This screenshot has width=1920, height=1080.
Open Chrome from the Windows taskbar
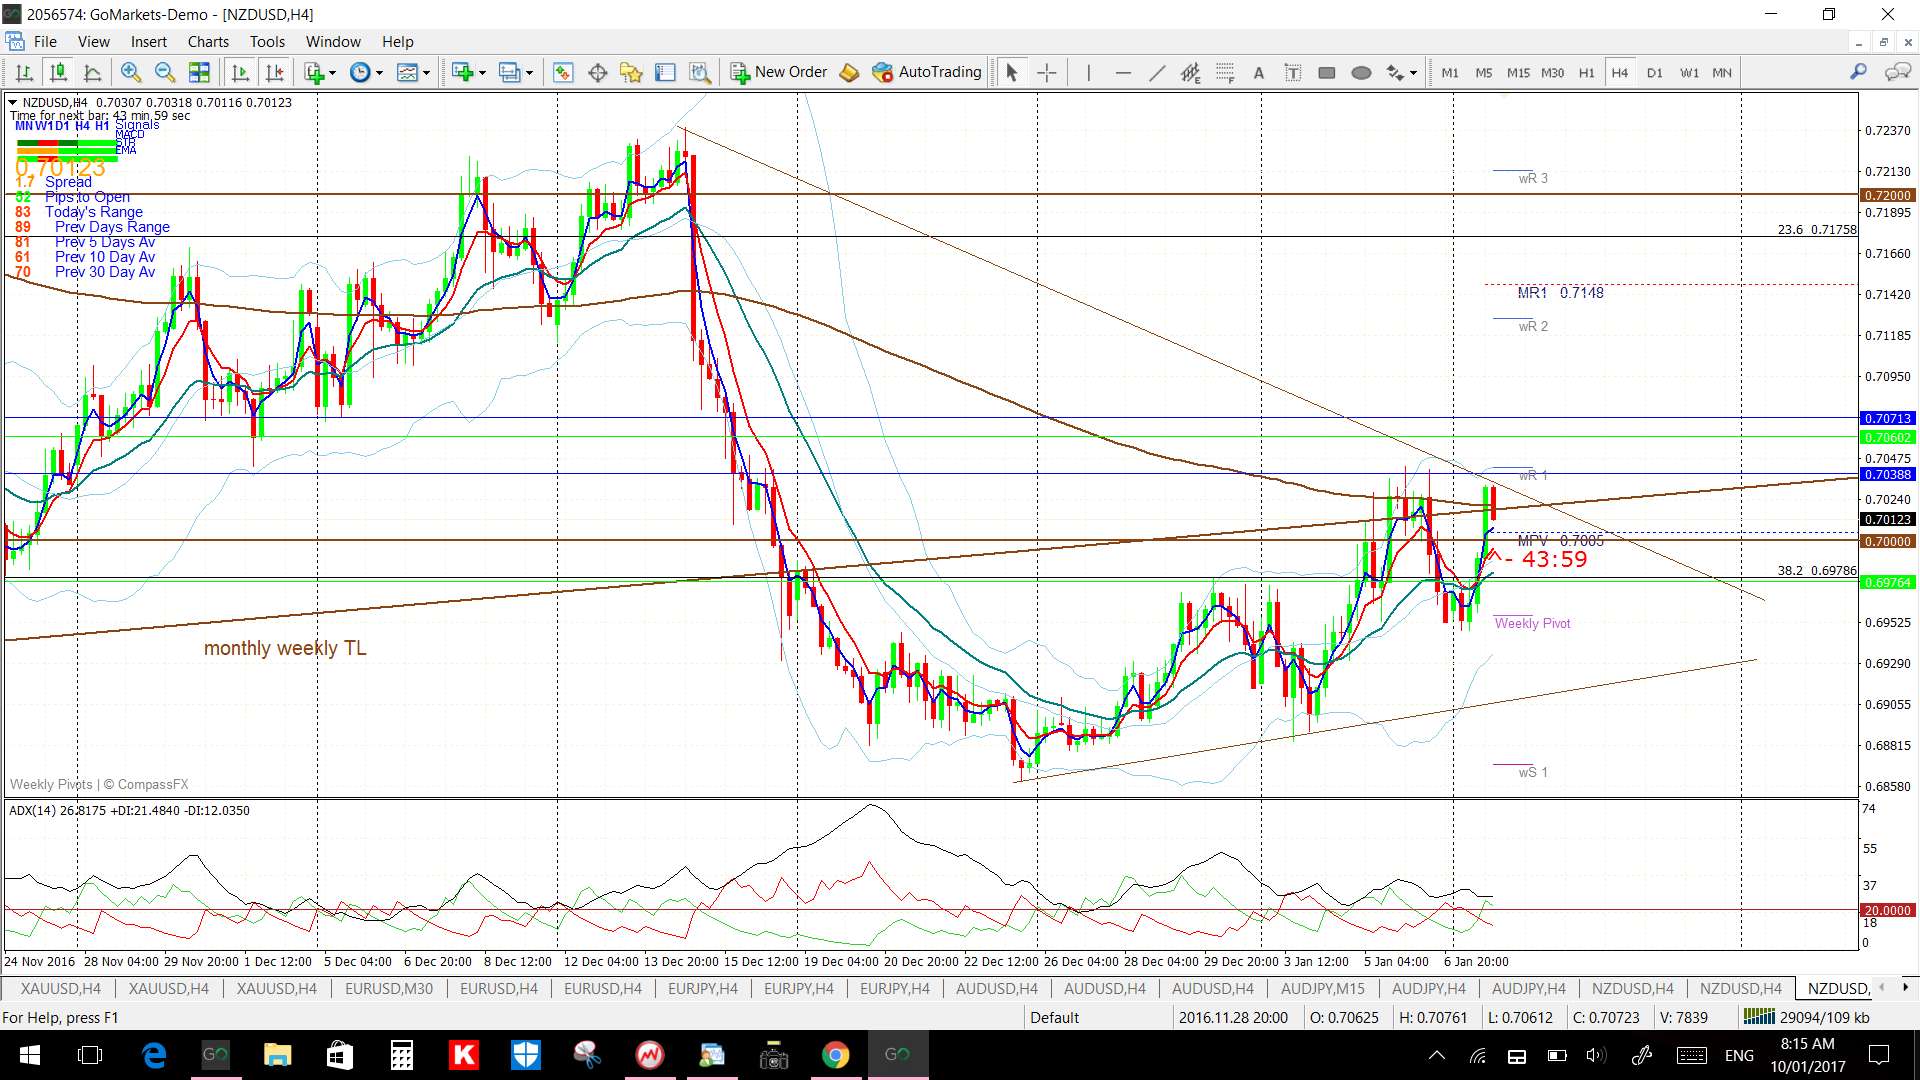point(835,1054)
